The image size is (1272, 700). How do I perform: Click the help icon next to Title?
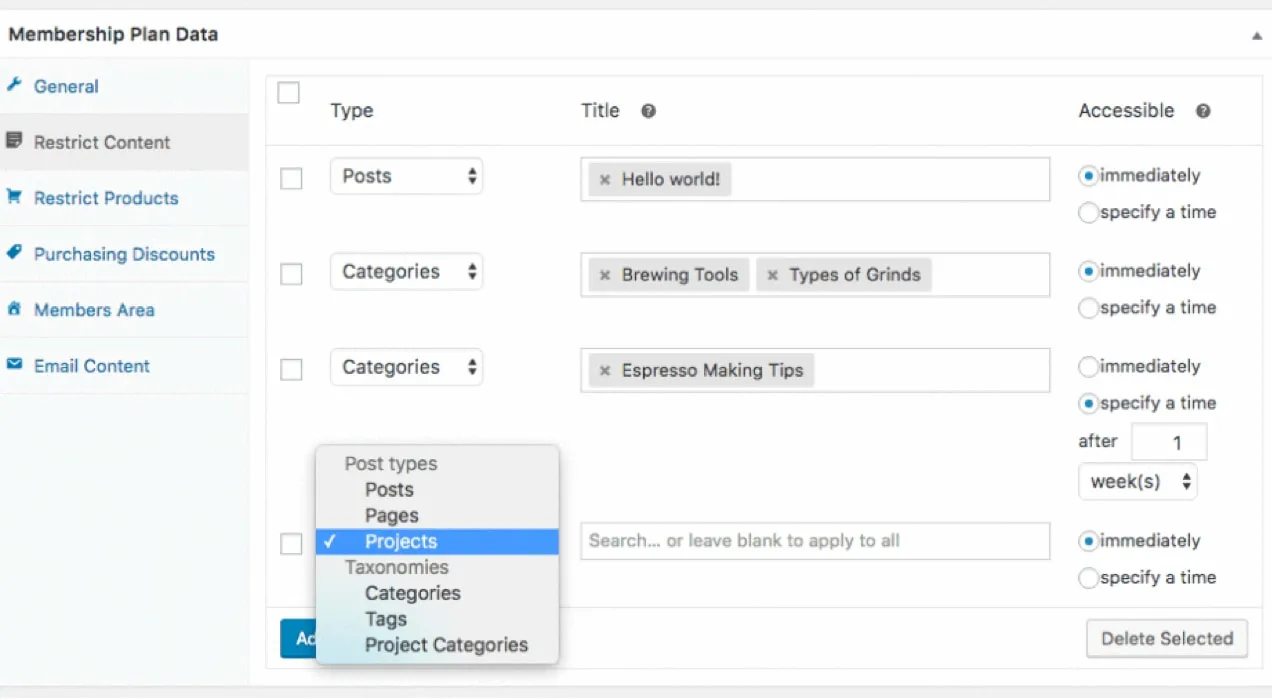point(648,111)
